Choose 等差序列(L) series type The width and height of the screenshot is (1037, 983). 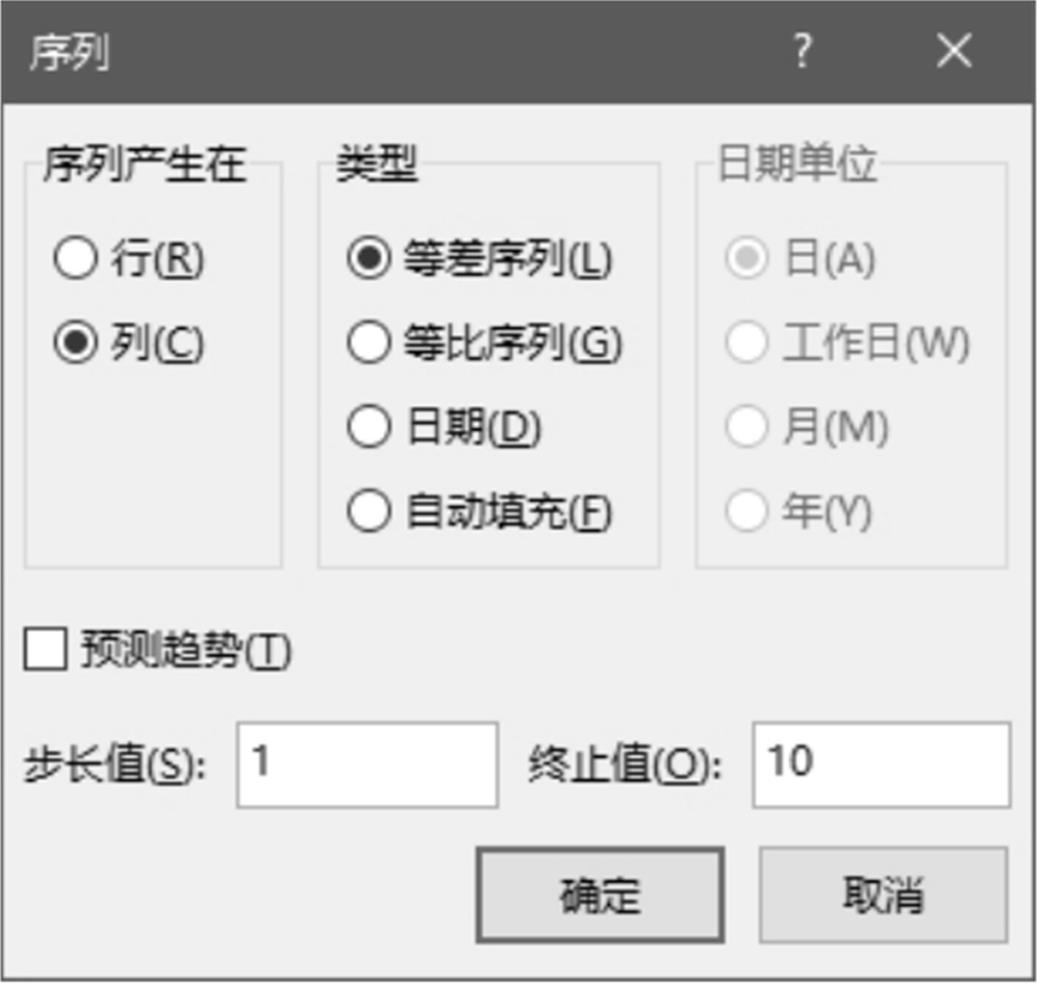(369, 259)
